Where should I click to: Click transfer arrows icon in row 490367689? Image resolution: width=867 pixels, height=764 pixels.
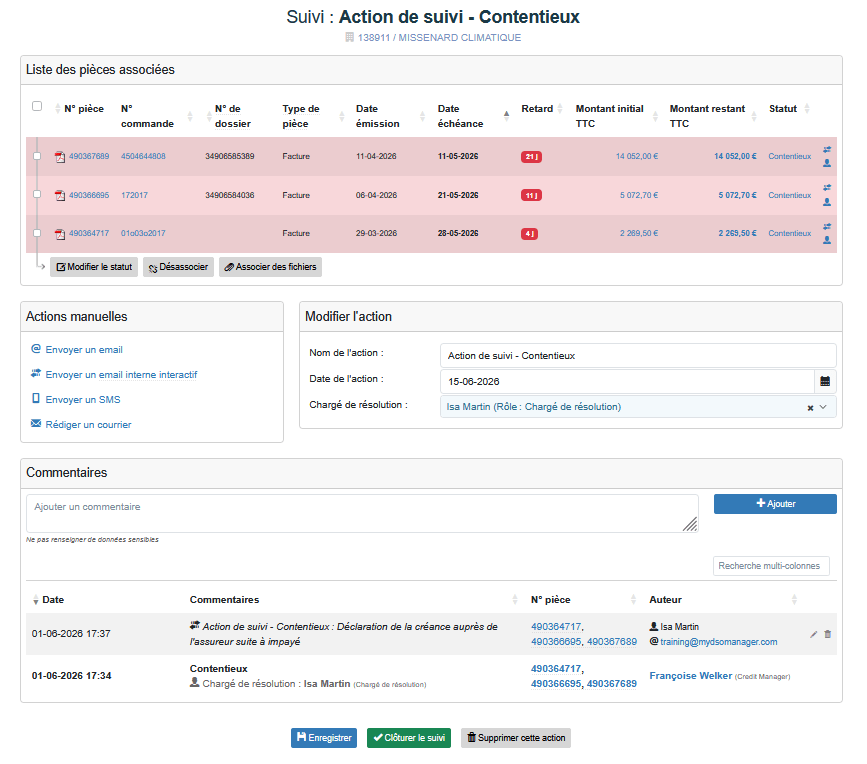tap(827, 149)
